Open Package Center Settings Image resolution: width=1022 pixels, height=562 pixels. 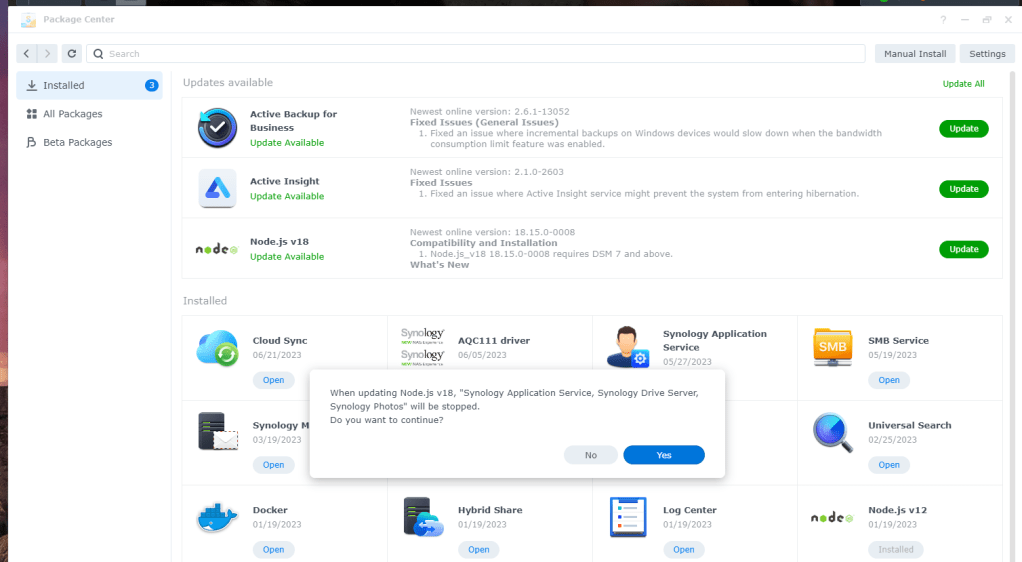point(987,53)
